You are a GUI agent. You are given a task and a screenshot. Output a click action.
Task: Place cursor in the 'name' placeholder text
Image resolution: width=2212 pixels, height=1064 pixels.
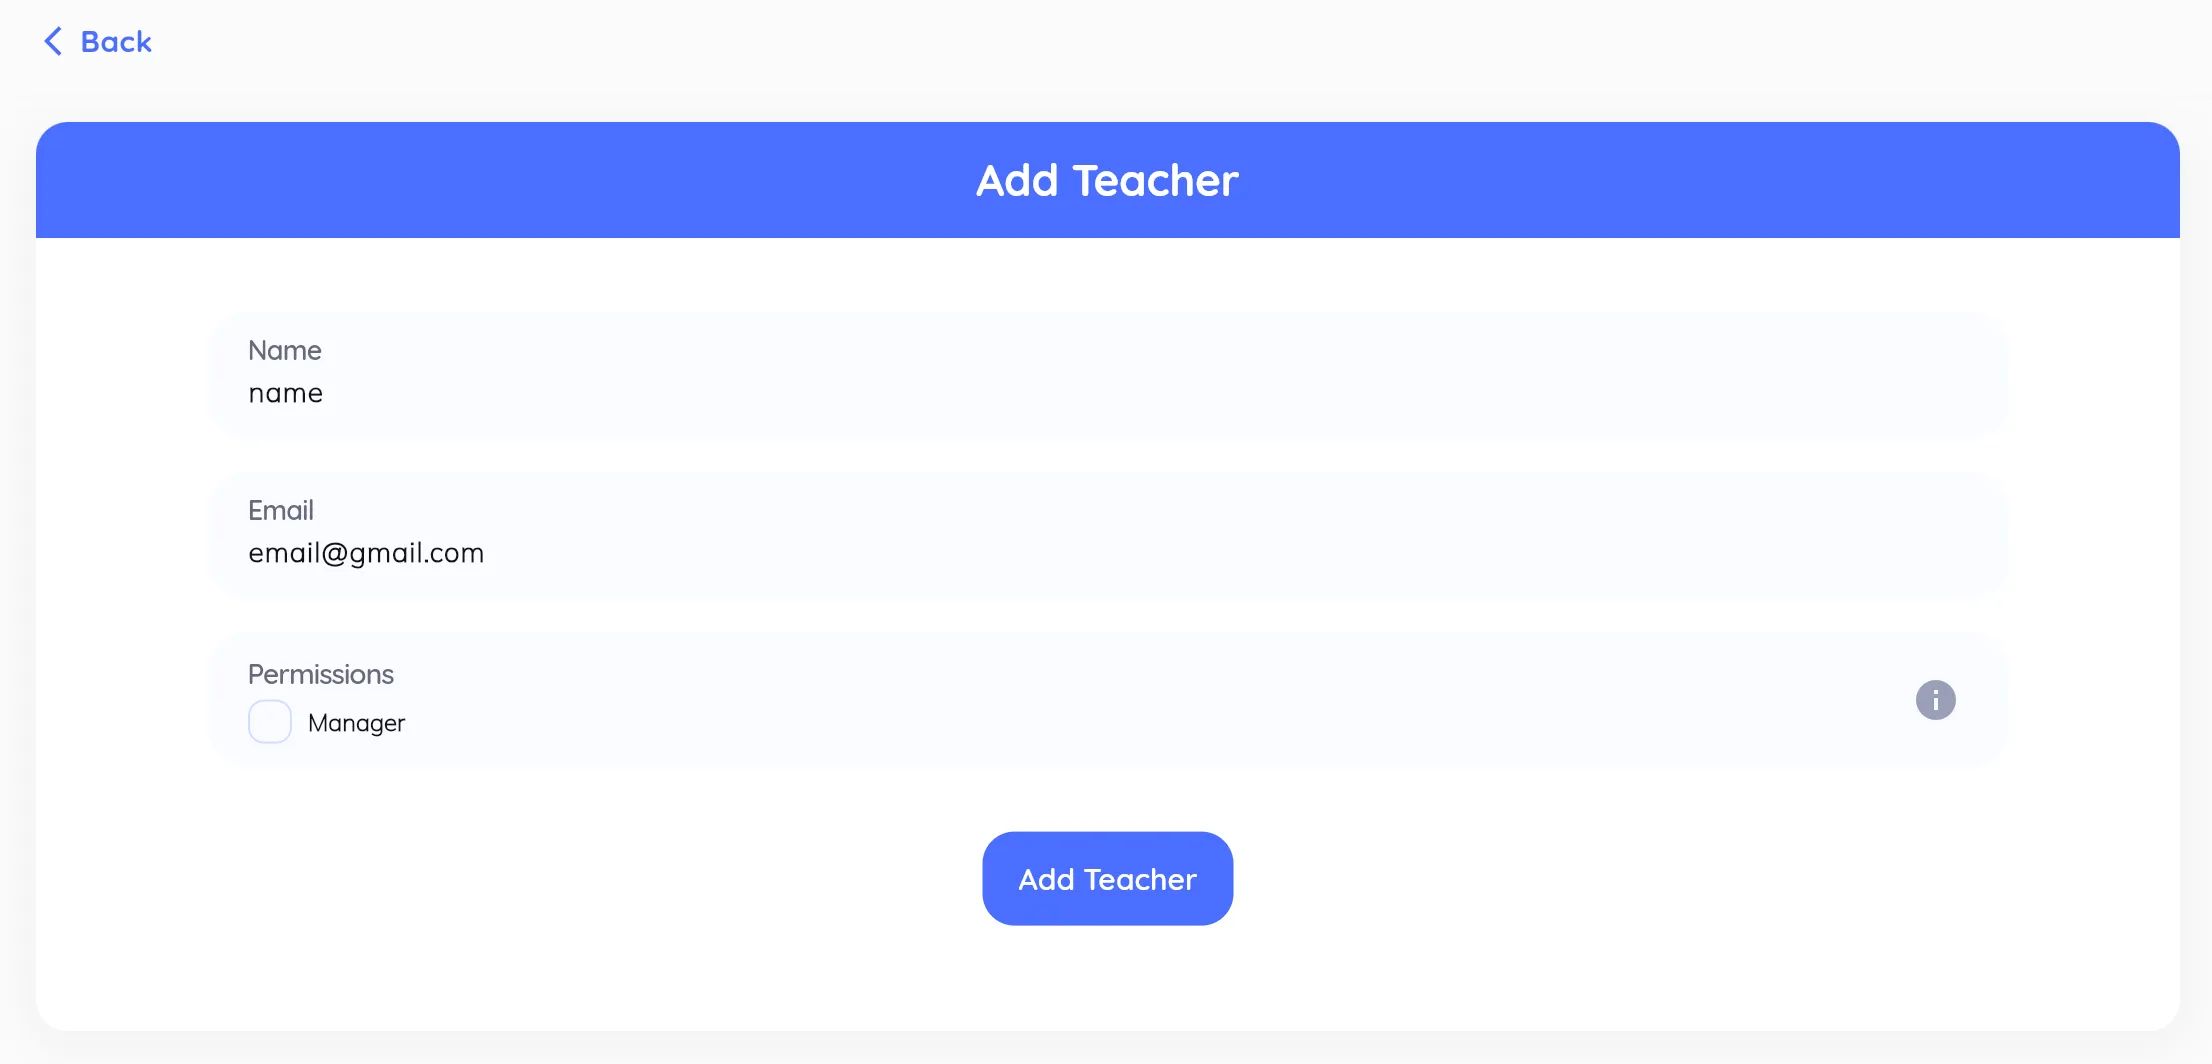286,393
